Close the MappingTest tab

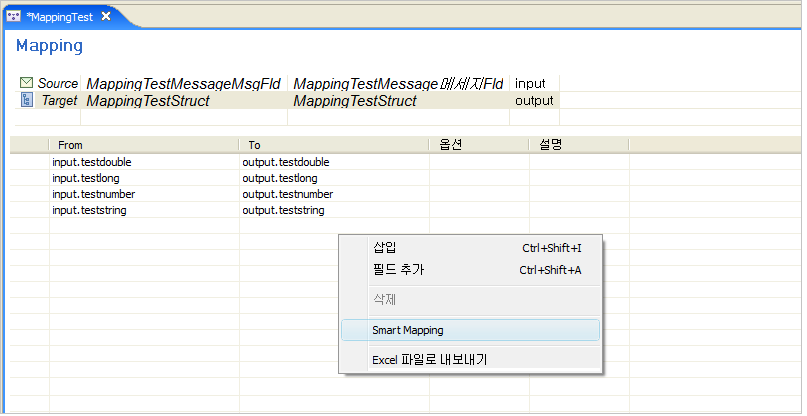point(106,16)
